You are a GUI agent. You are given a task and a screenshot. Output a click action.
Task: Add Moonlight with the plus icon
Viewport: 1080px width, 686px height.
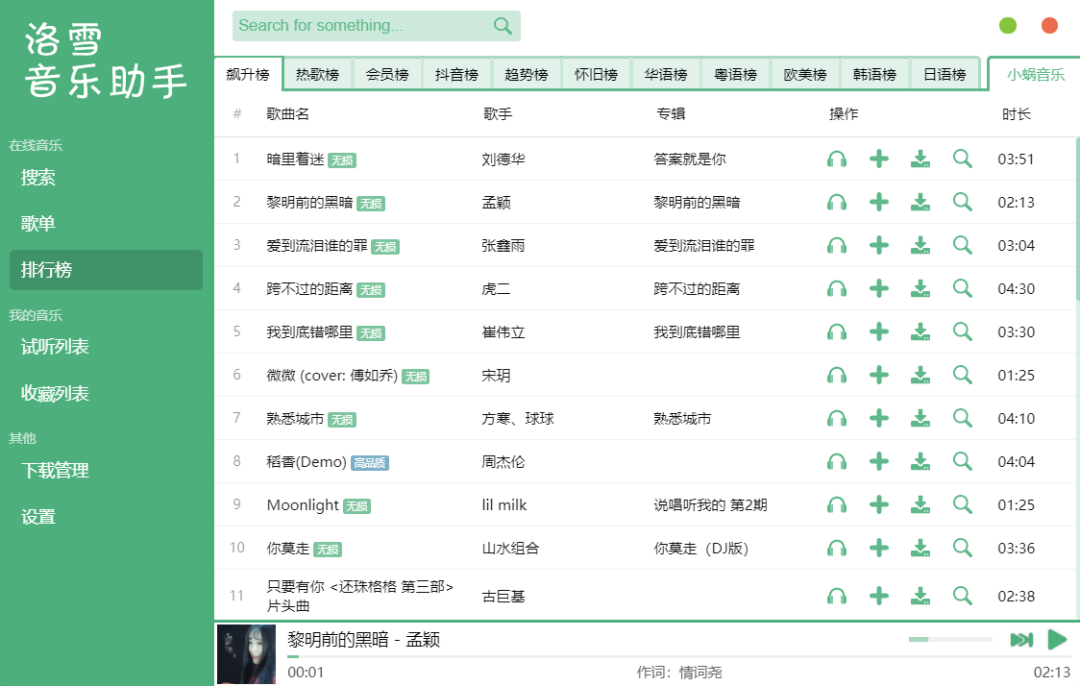pos(878,505)
